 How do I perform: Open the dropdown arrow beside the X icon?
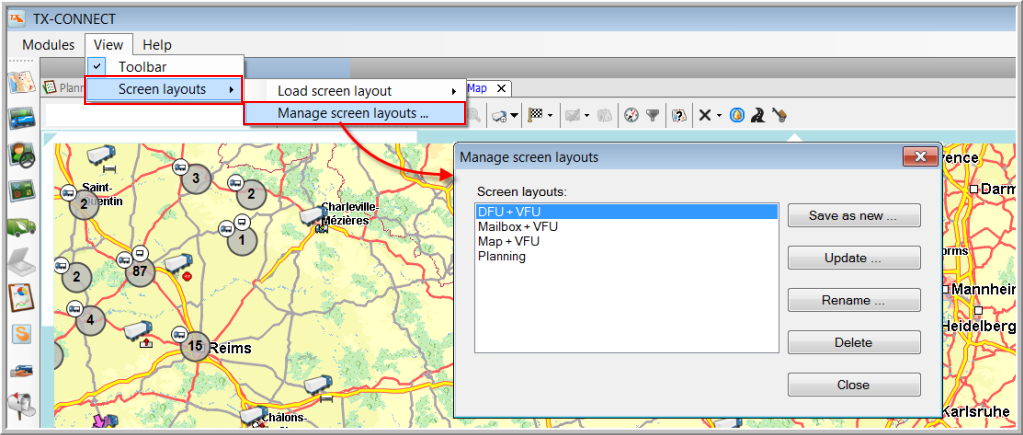point(719,116)
